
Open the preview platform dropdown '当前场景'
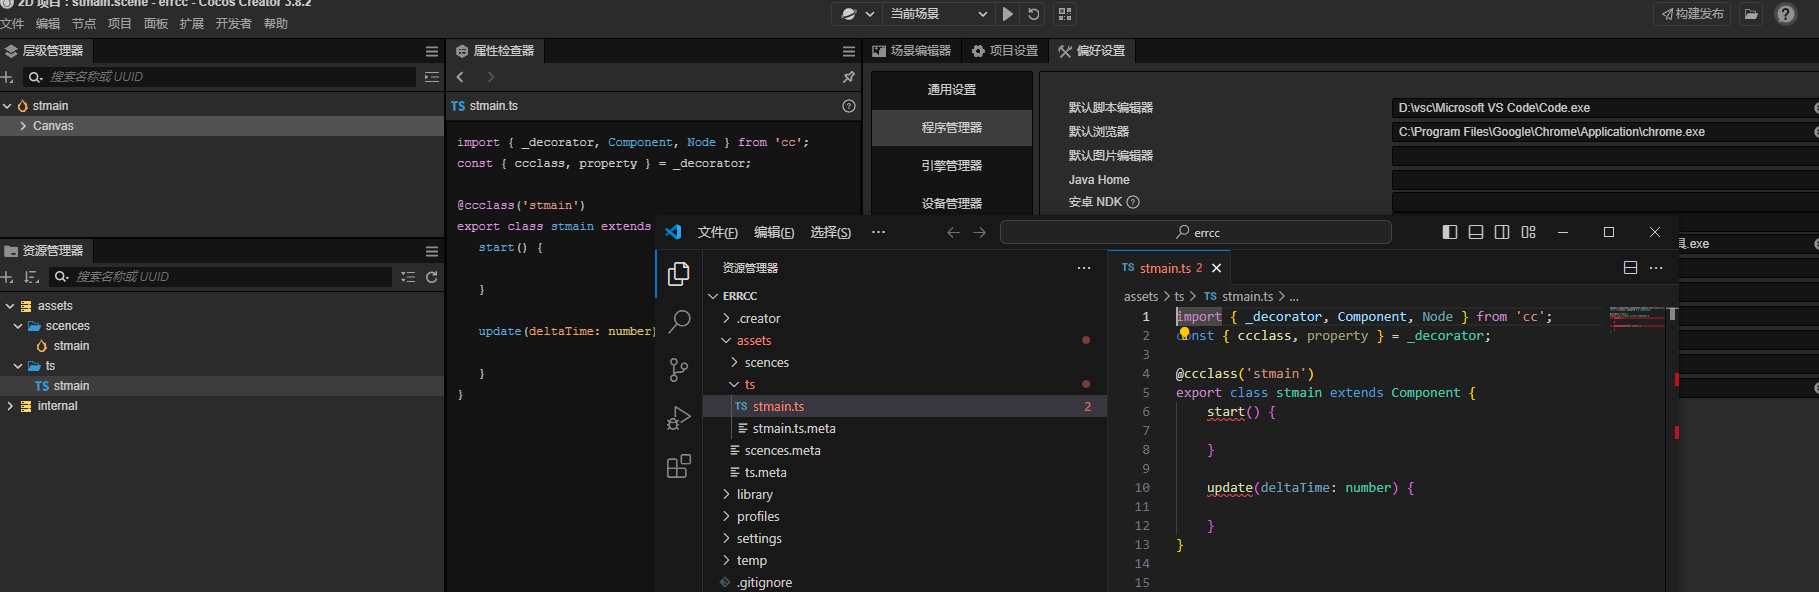tap(937, 14)
